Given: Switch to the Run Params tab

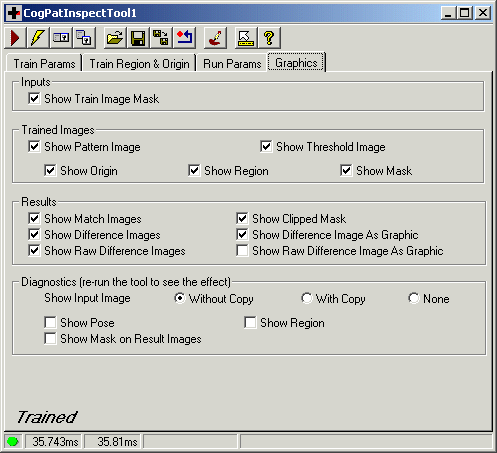Looking at the screenshot, I should point(232,63).
